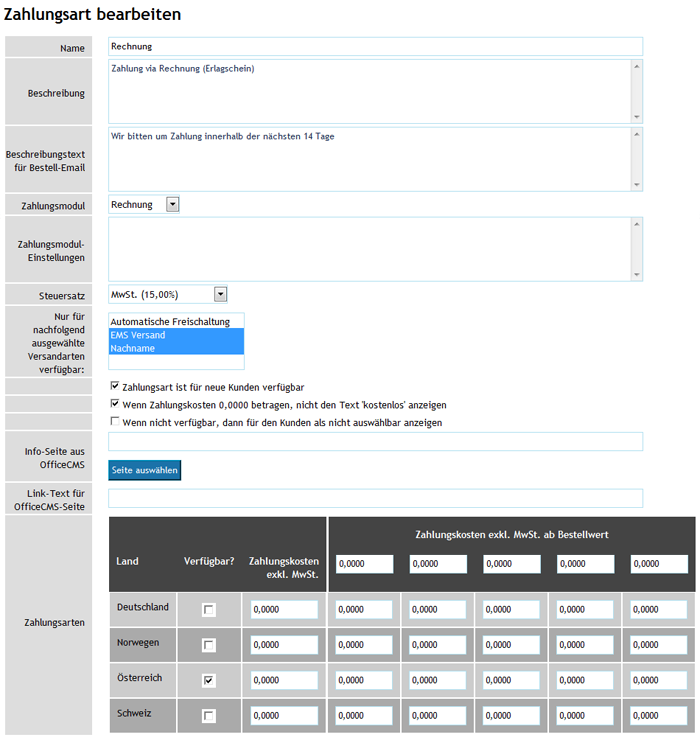
Task: Enable 'als nicht auswählbar anzeigen' checkbox
Action: [114, 421]
